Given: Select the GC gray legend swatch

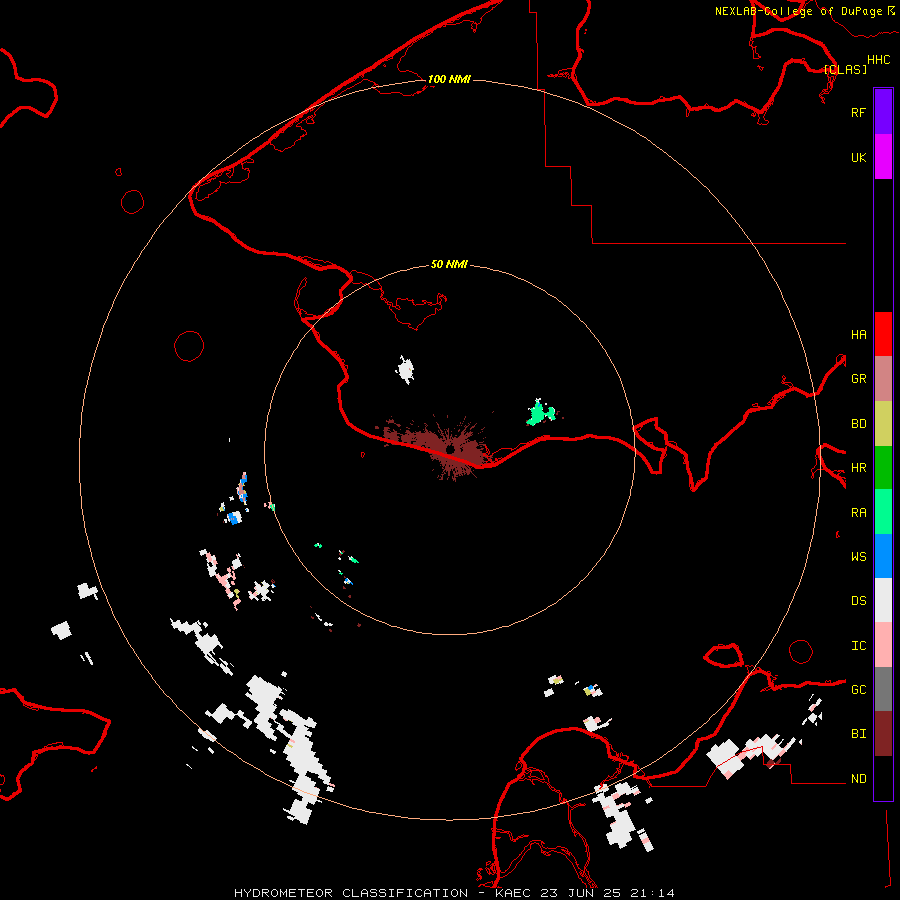Looking at the screenshot, I should pos(883,689).
